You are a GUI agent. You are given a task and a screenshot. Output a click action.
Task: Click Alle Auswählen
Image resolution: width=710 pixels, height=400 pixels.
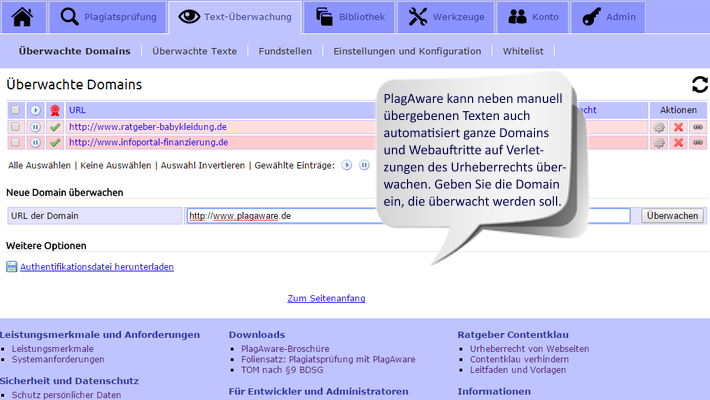pyautogui.click(x=39, y=165)
